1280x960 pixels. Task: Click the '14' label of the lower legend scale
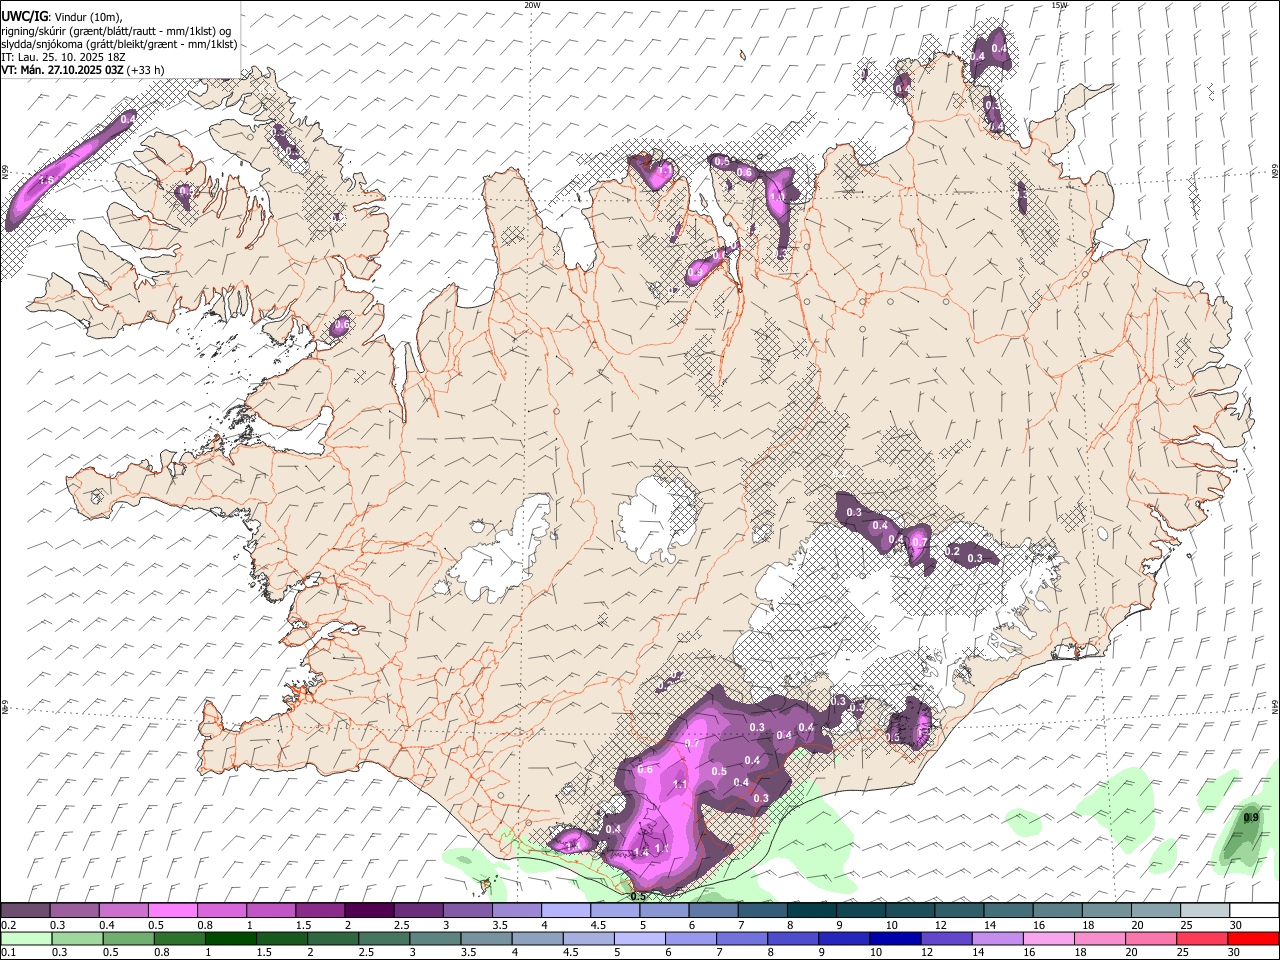click(x=980, y=952)
